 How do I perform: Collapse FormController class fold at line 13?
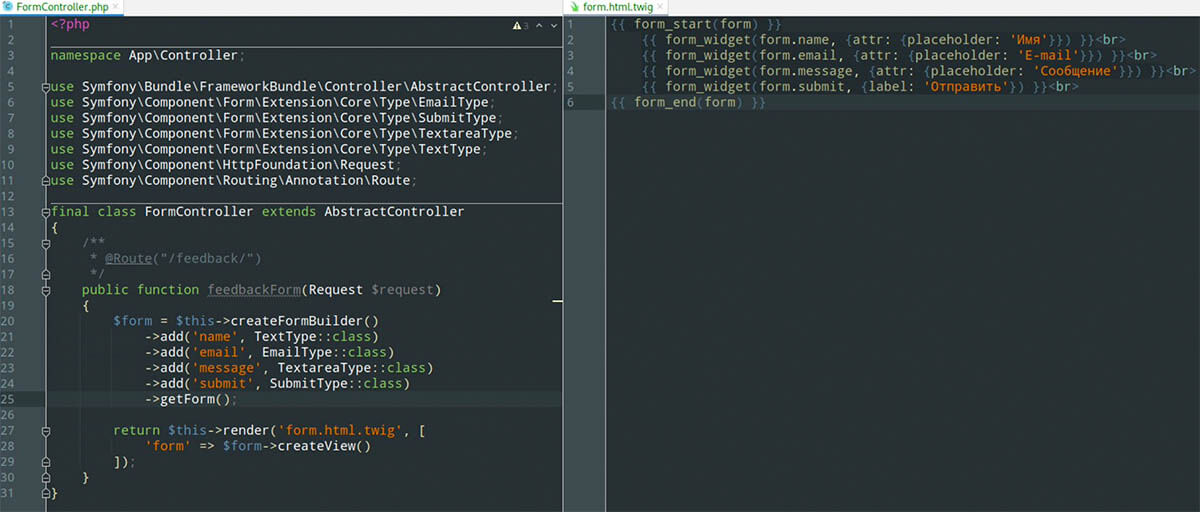(x=46, y=212)
